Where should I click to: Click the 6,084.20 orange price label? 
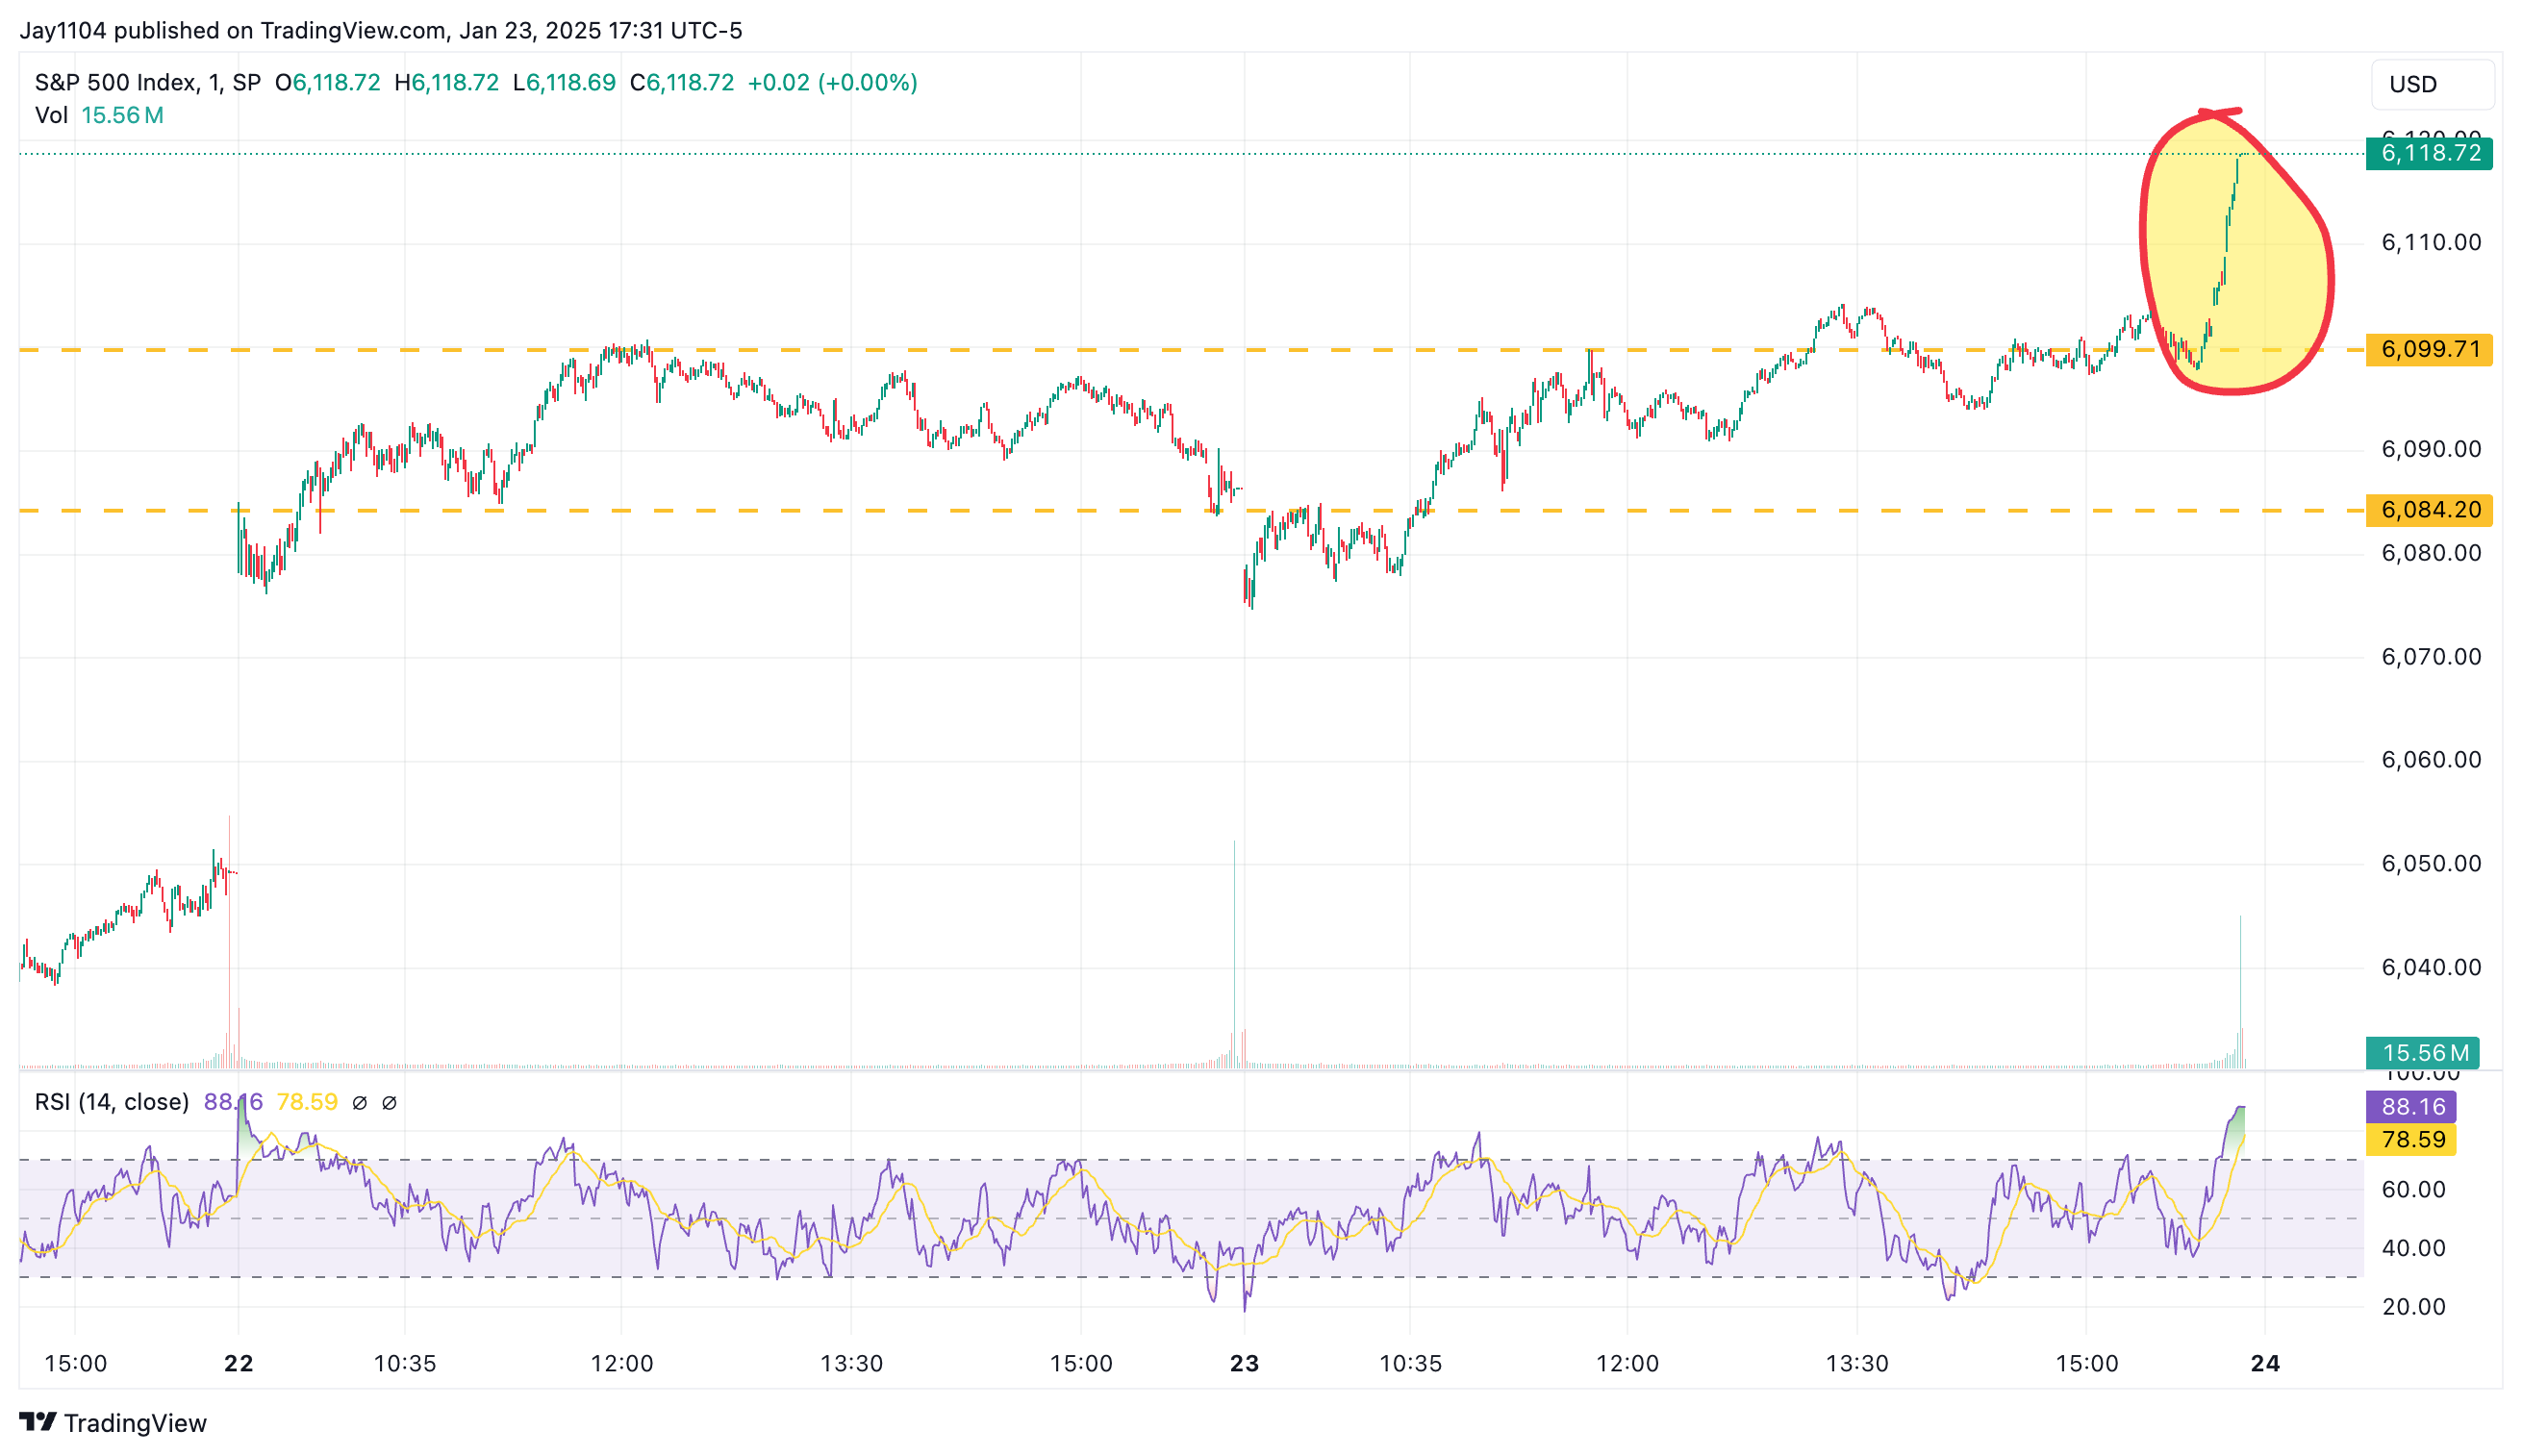pos(2429,510)
